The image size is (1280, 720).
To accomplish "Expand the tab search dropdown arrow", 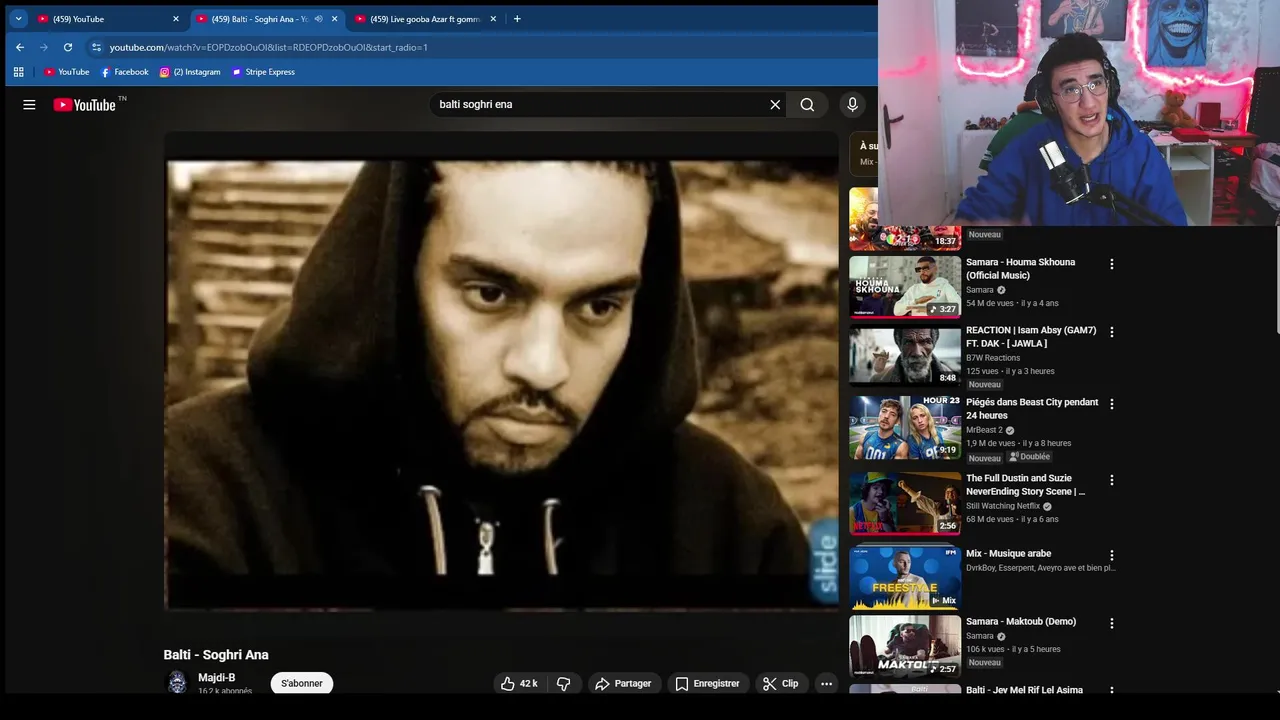I will [x=18, y=19].
